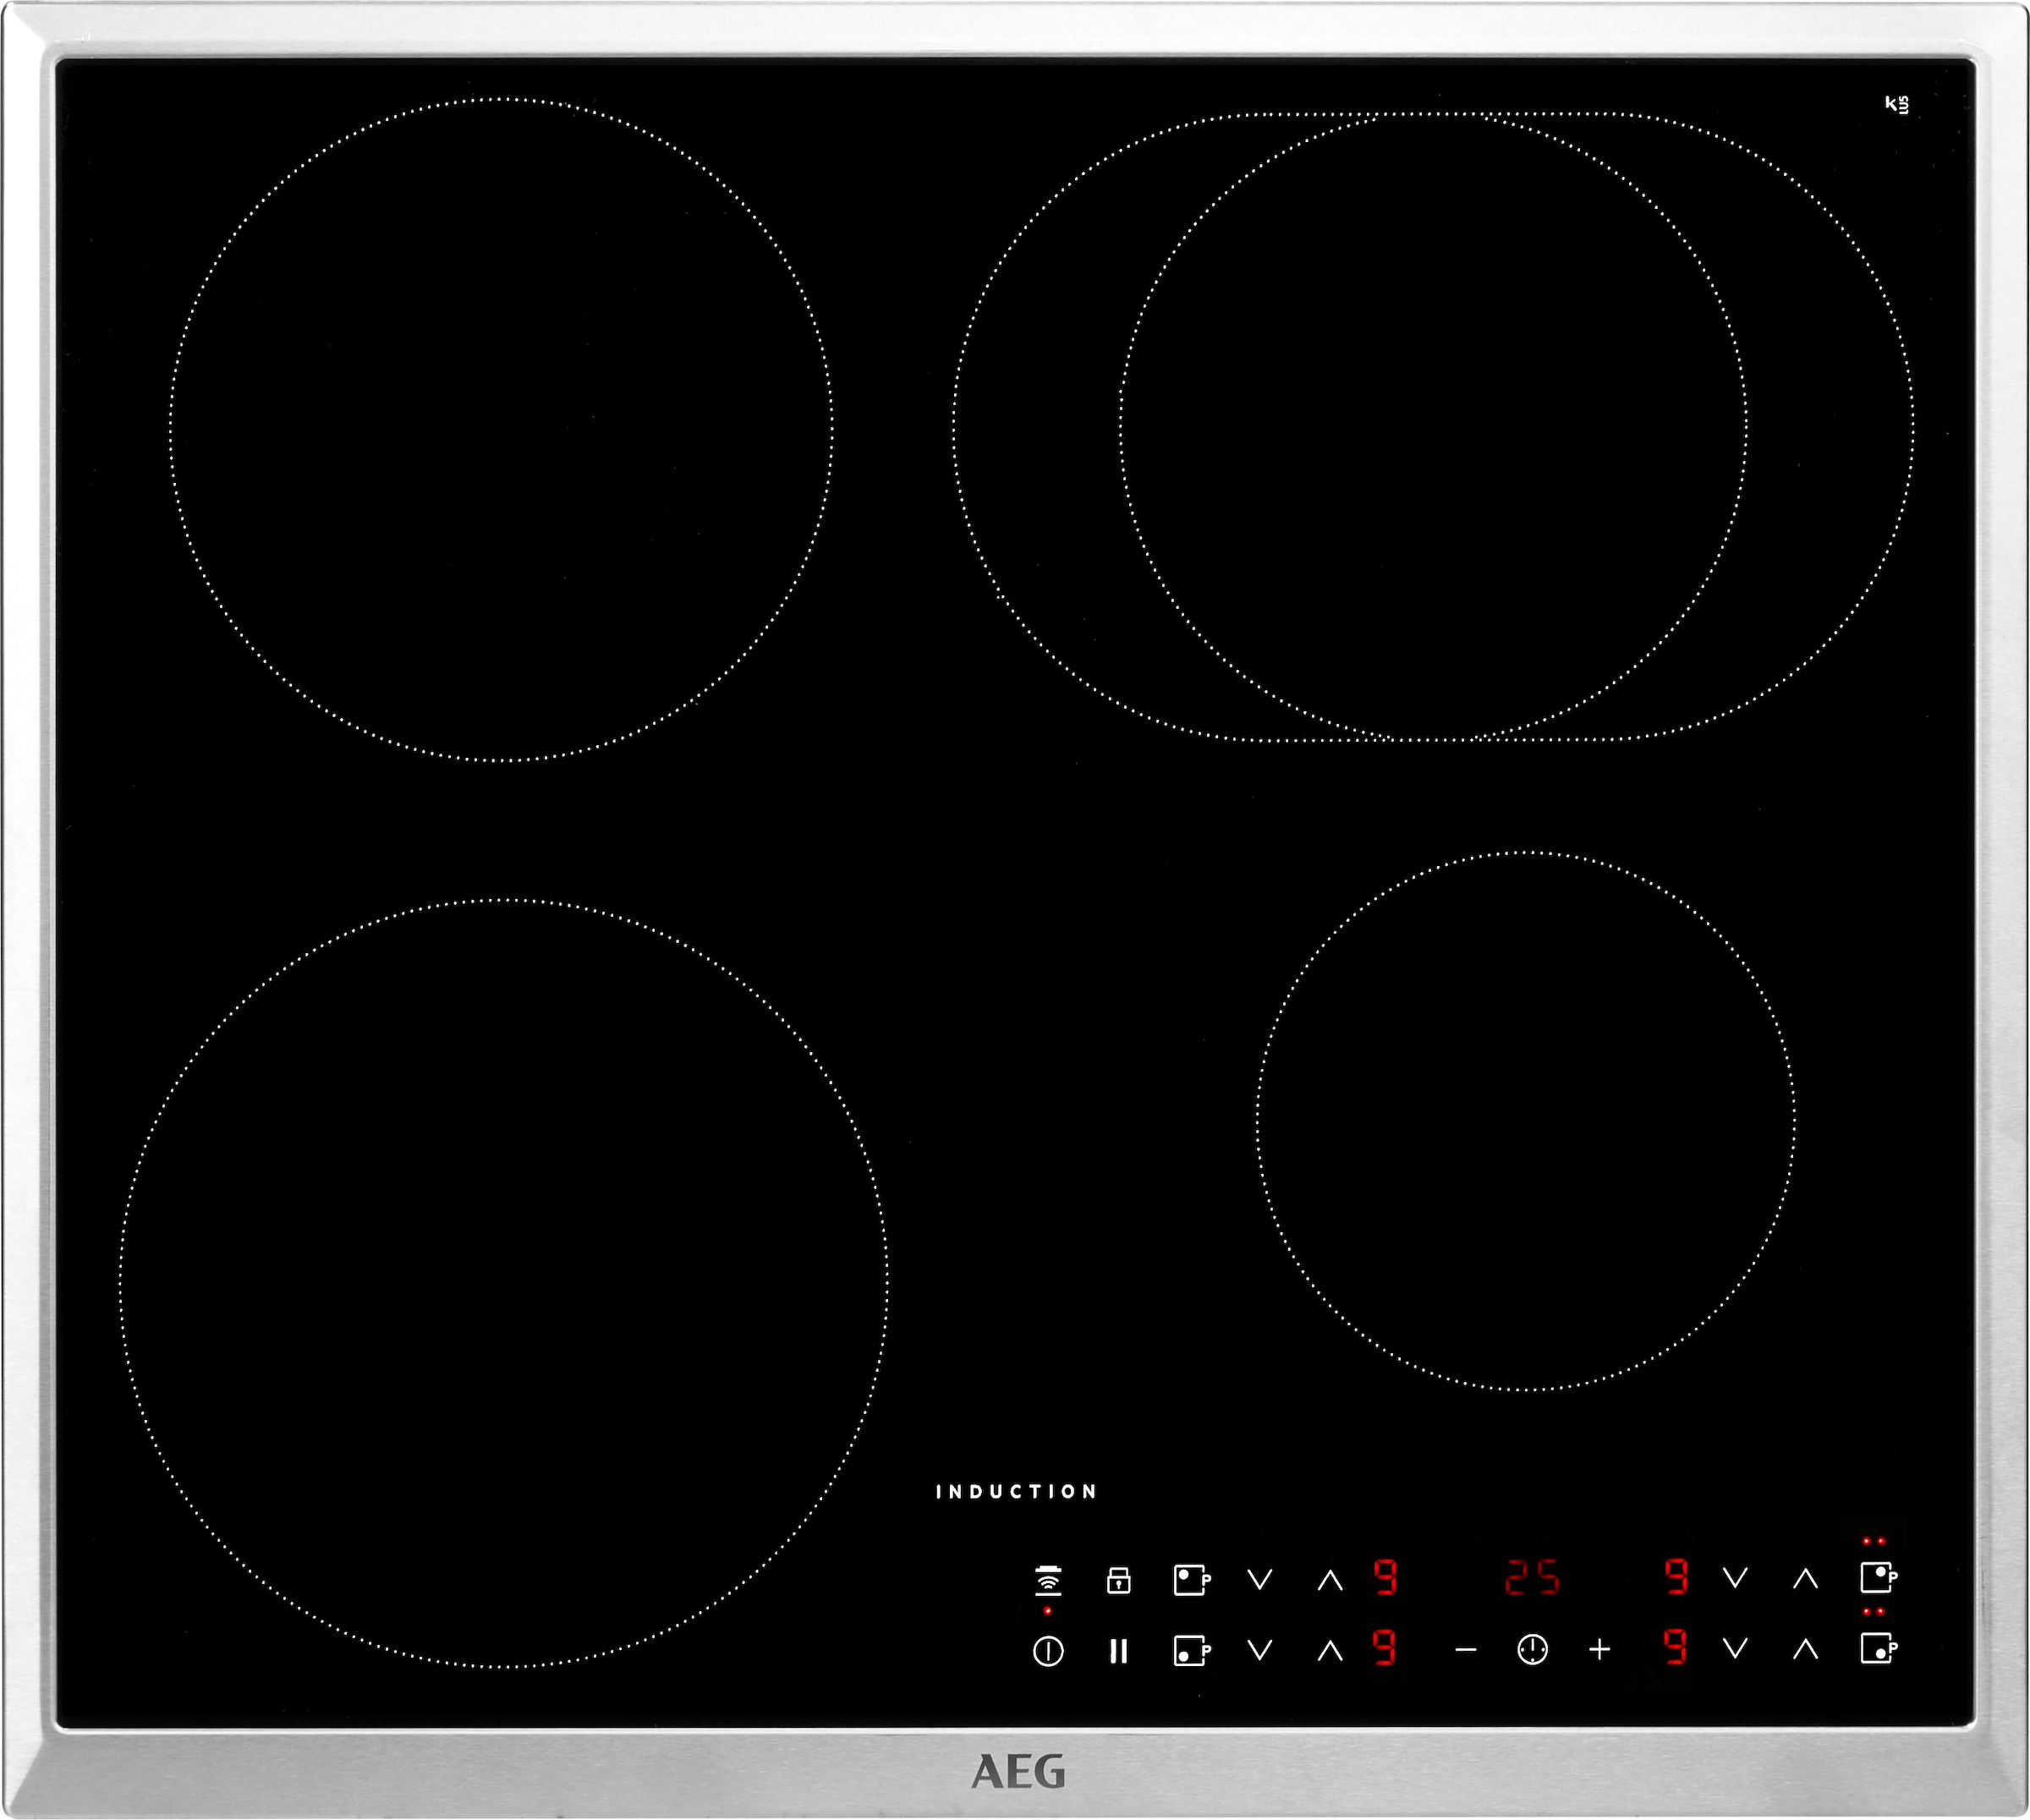Tap the front-left zone heat display 9

[1385, 1647]
